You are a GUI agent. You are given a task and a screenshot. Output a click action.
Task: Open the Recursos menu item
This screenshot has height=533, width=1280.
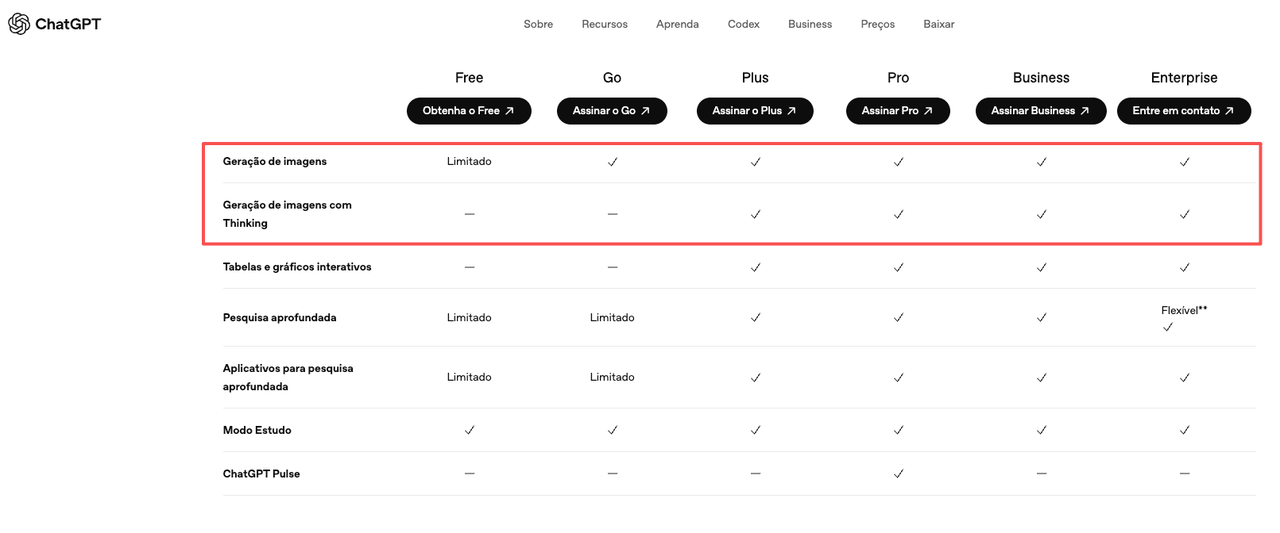[605, 24]
